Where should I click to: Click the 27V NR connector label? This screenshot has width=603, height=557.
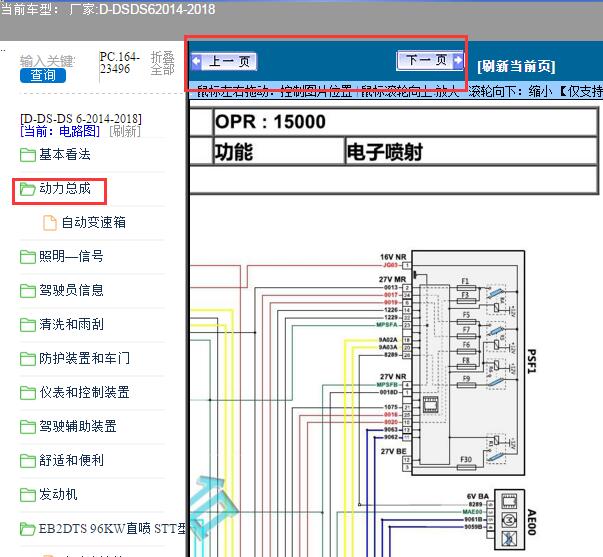(393, 377)
